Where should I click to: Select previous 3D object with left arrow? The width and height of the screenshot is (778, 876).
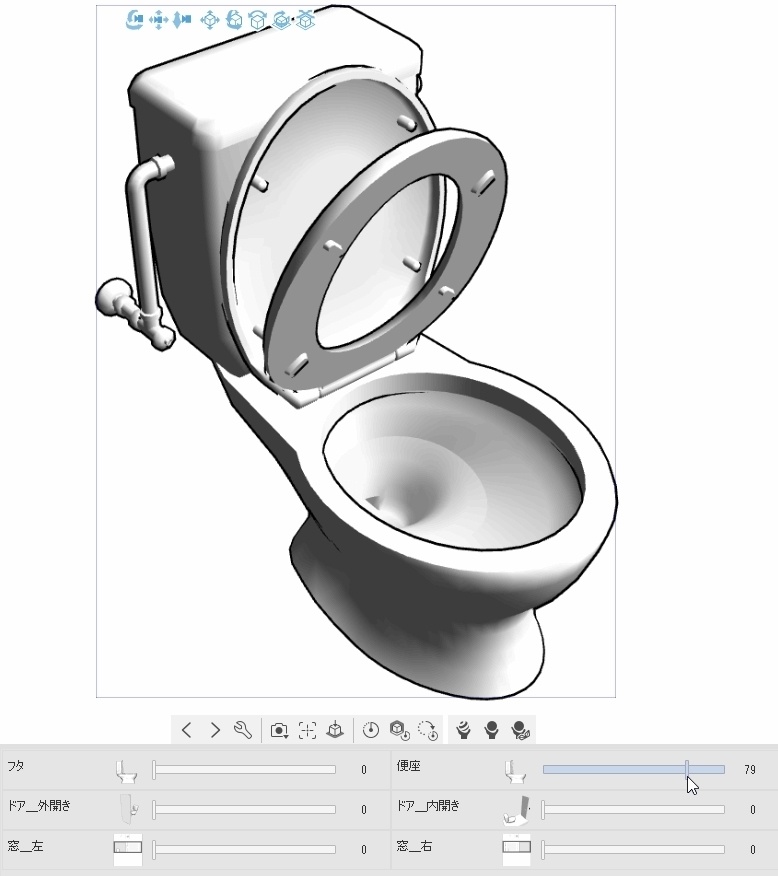coord(187,730)
